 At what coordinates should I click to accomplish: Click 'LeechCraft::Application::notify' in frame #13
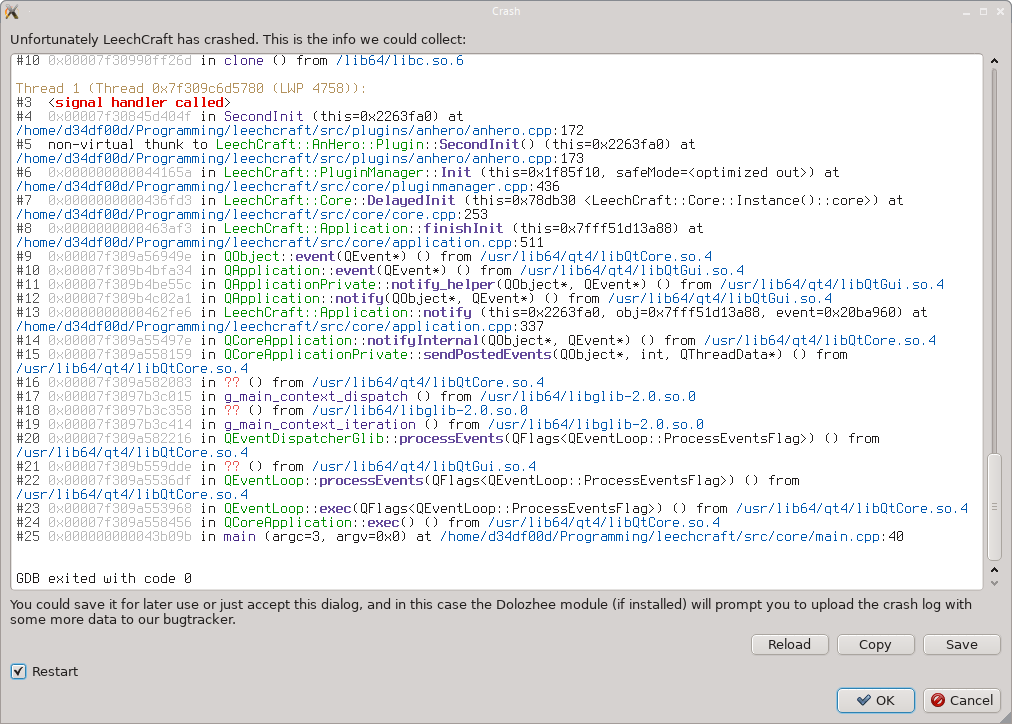click(347, 313)
